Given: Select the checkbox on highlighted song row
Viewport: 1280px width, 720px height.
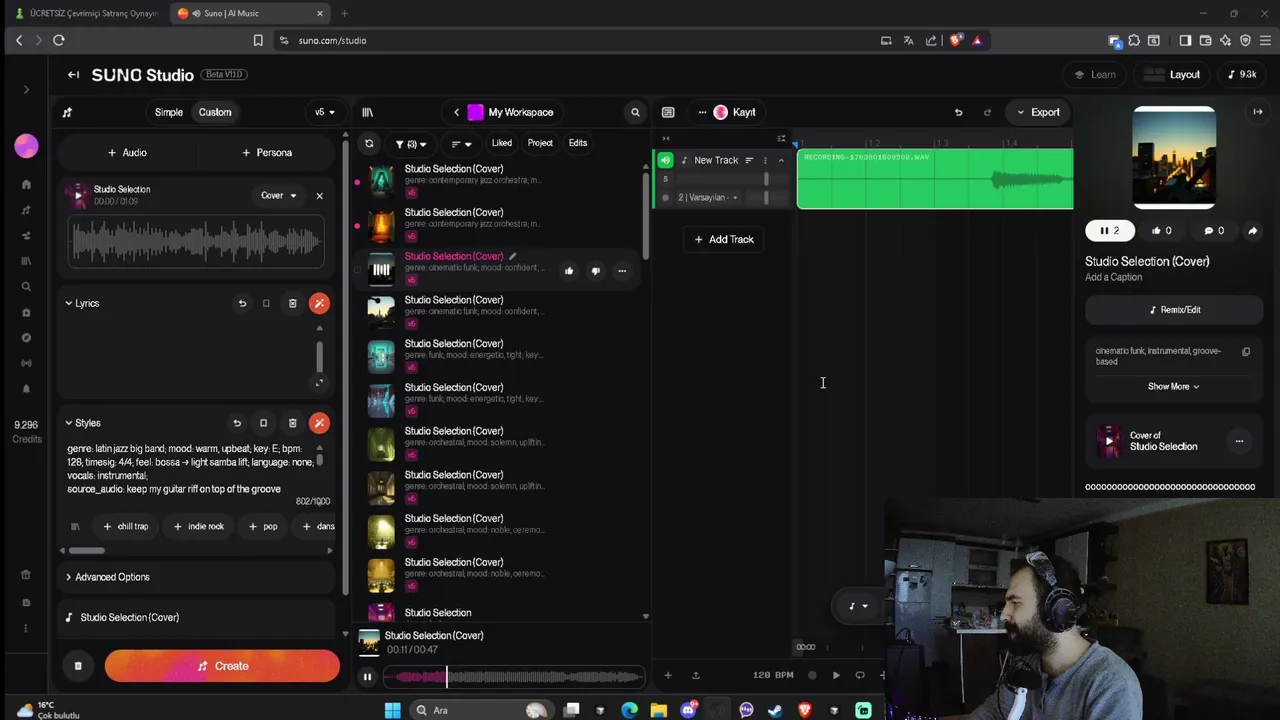Looking at the screenshot, I should (357, 270).
